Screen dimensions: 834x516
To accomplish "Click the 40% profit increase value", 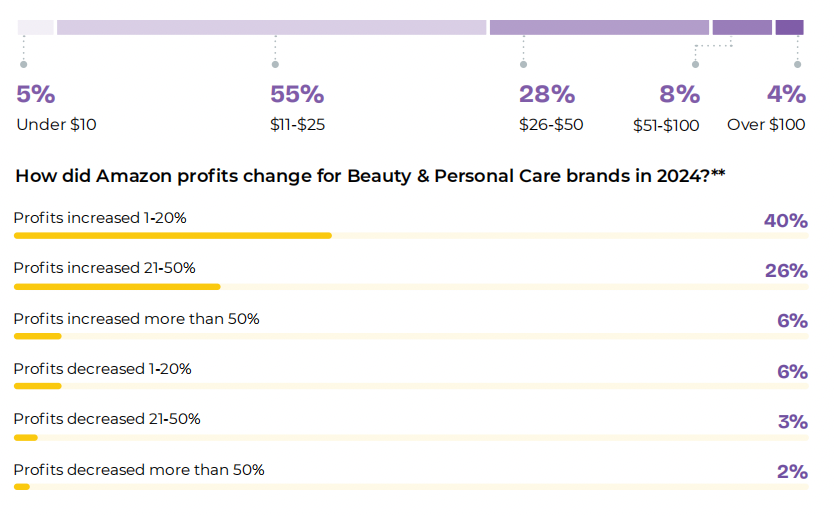I will click(x=785, y=221).
